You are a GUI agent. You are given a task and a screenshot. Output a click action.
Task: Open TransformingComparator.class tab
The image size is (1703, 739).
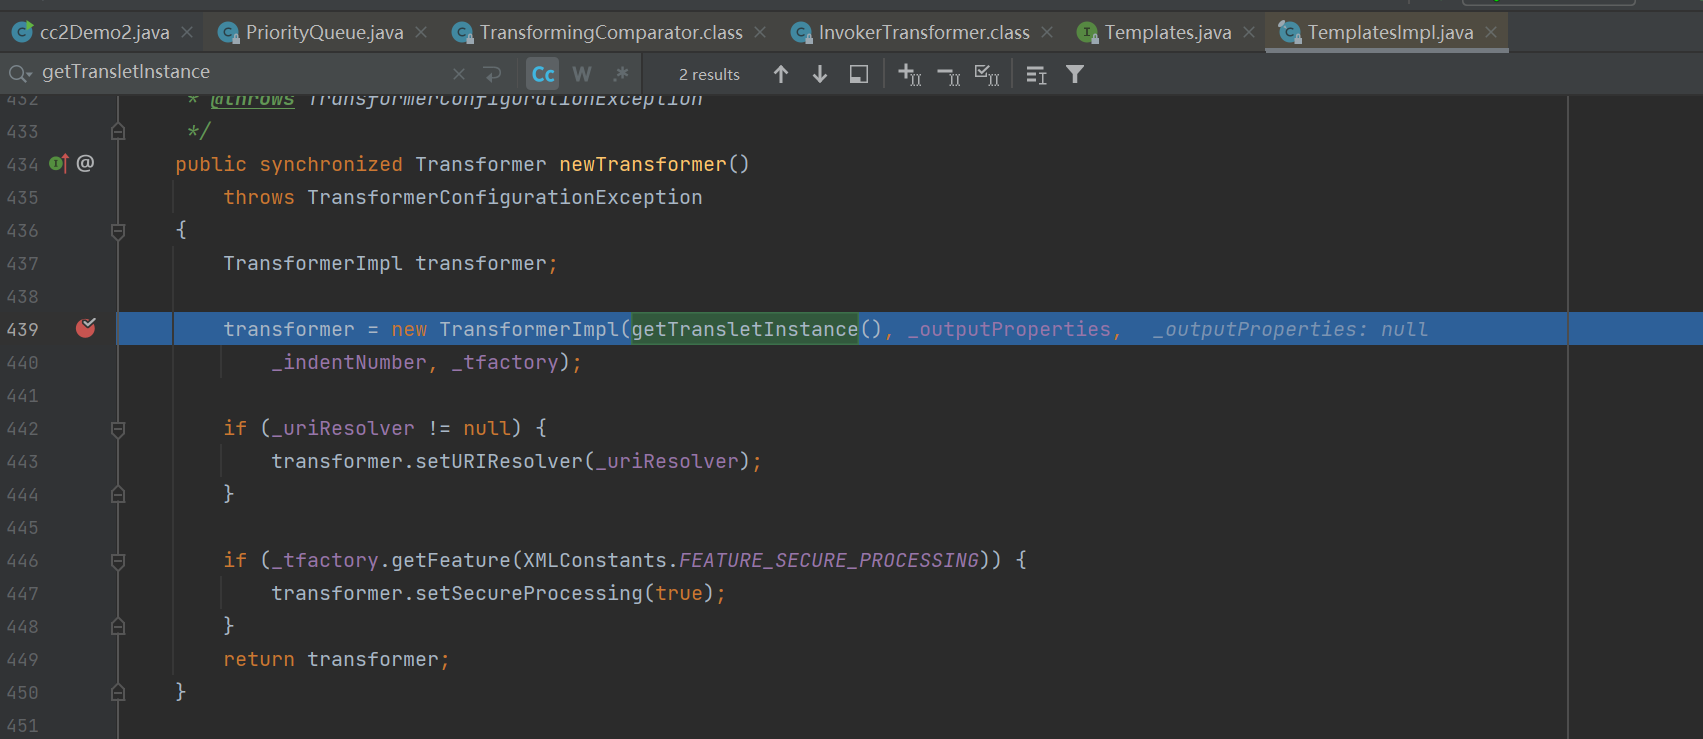coord(597,33)
